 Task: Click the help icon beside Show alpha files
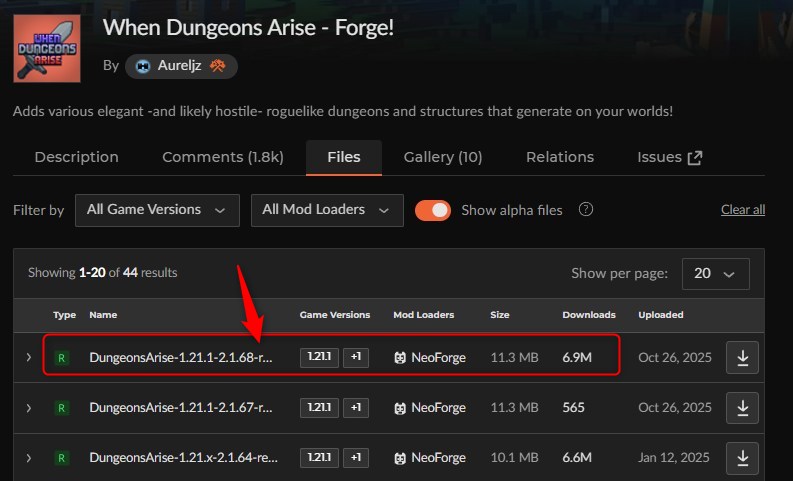586,209
